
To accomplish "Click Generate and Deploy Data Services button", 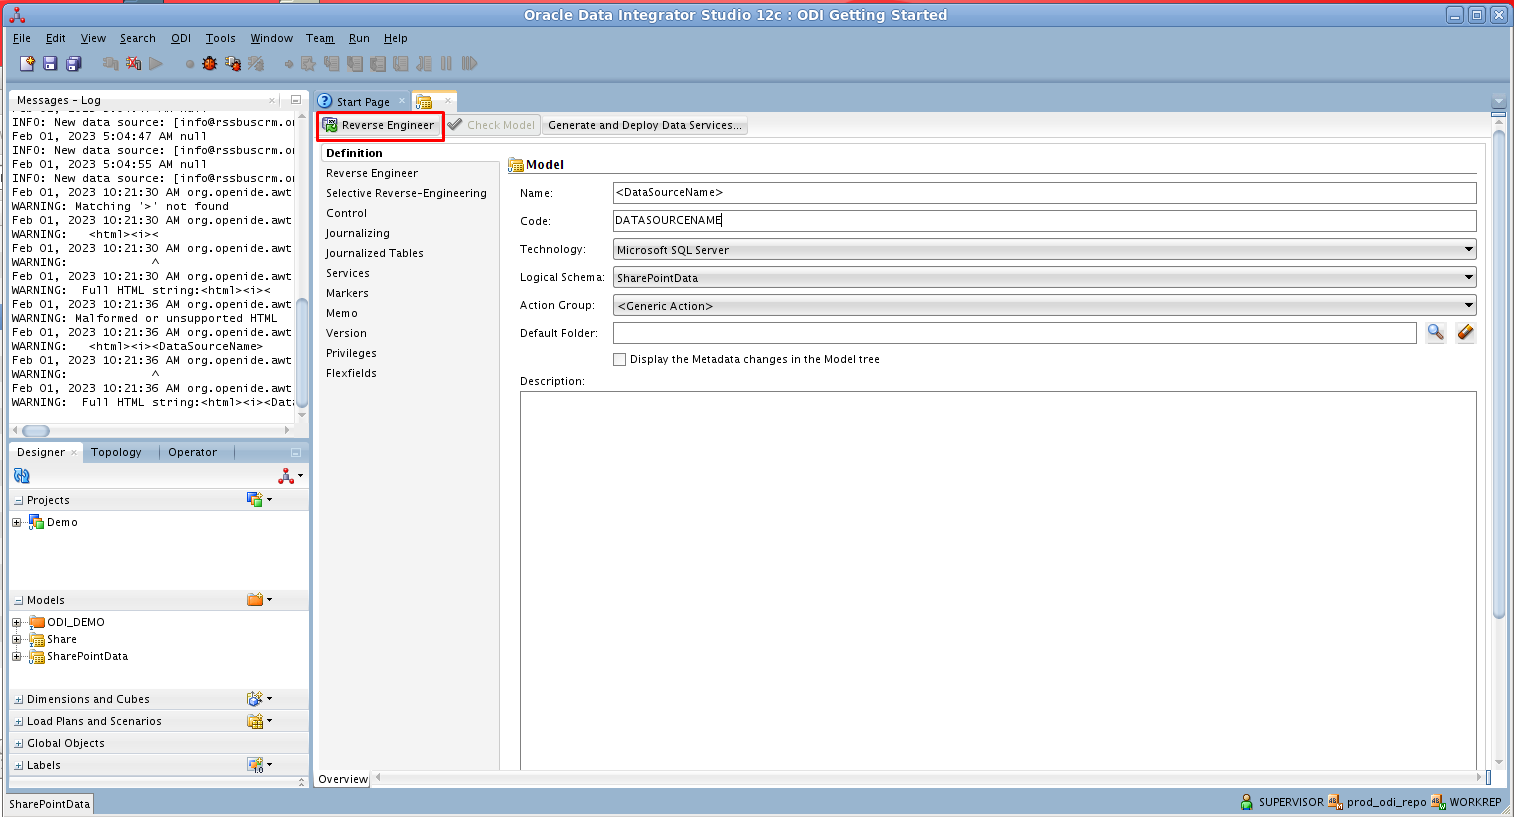I will [644, 125].
